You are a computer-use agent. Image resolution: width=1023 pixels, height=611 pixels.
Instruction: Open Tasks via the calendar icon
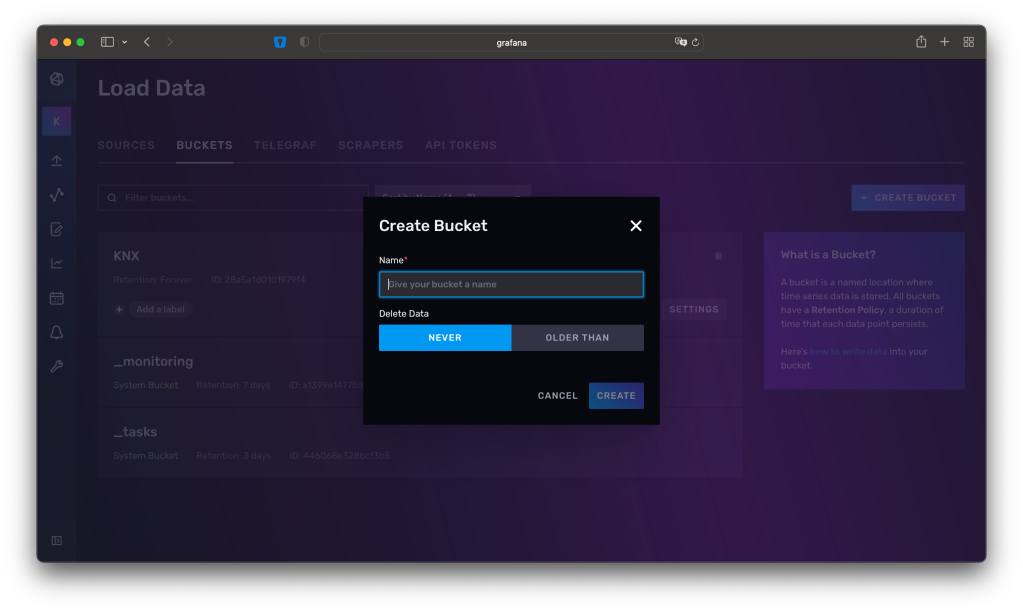coord(57,298)
